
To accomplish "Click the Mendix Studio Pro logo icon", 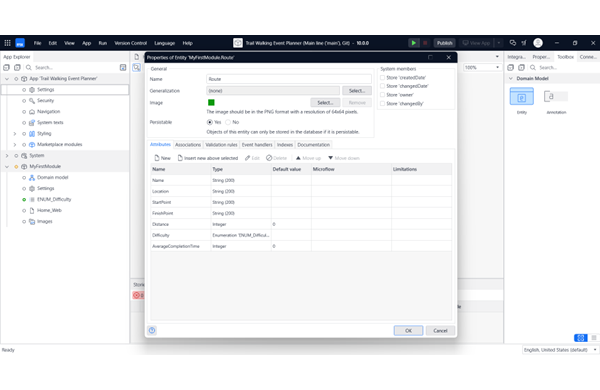I will point(20,43).
